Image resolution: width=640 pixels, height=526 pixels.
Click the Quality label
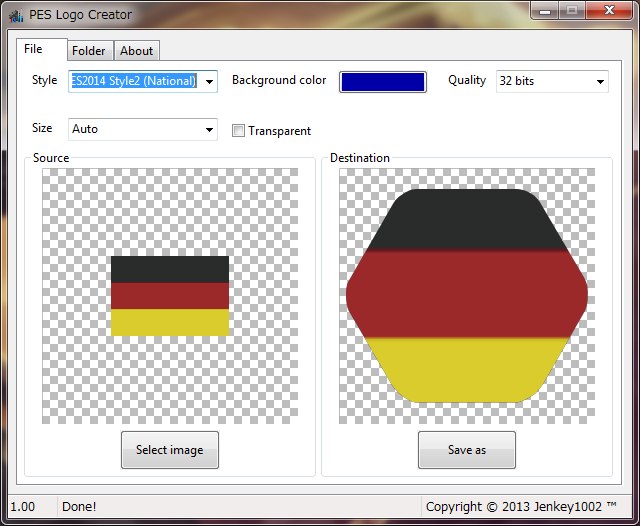[467, 80]
